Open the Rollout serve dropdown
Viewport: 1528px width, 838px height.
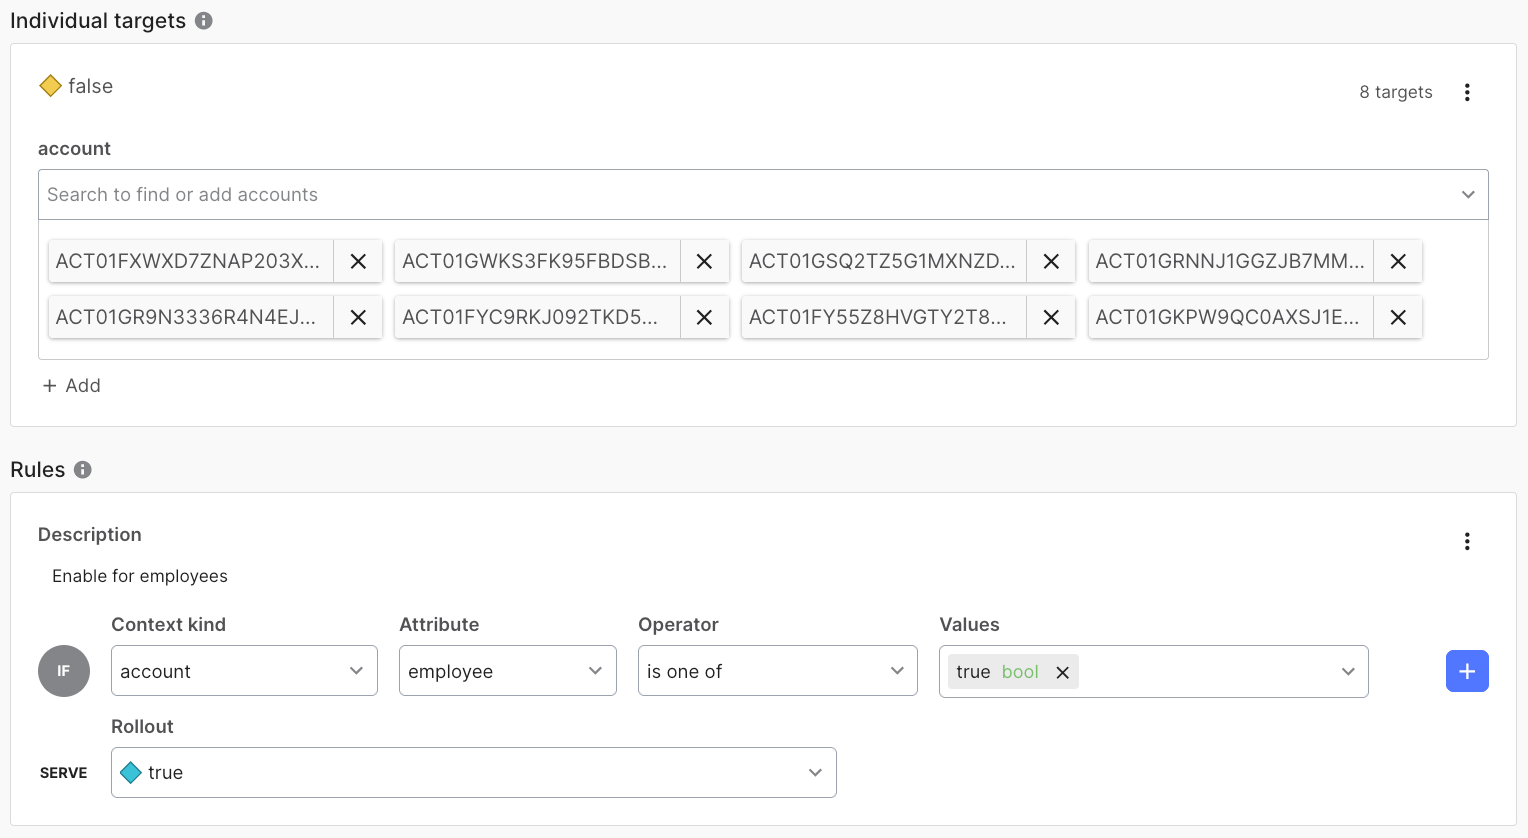point(473,773)
